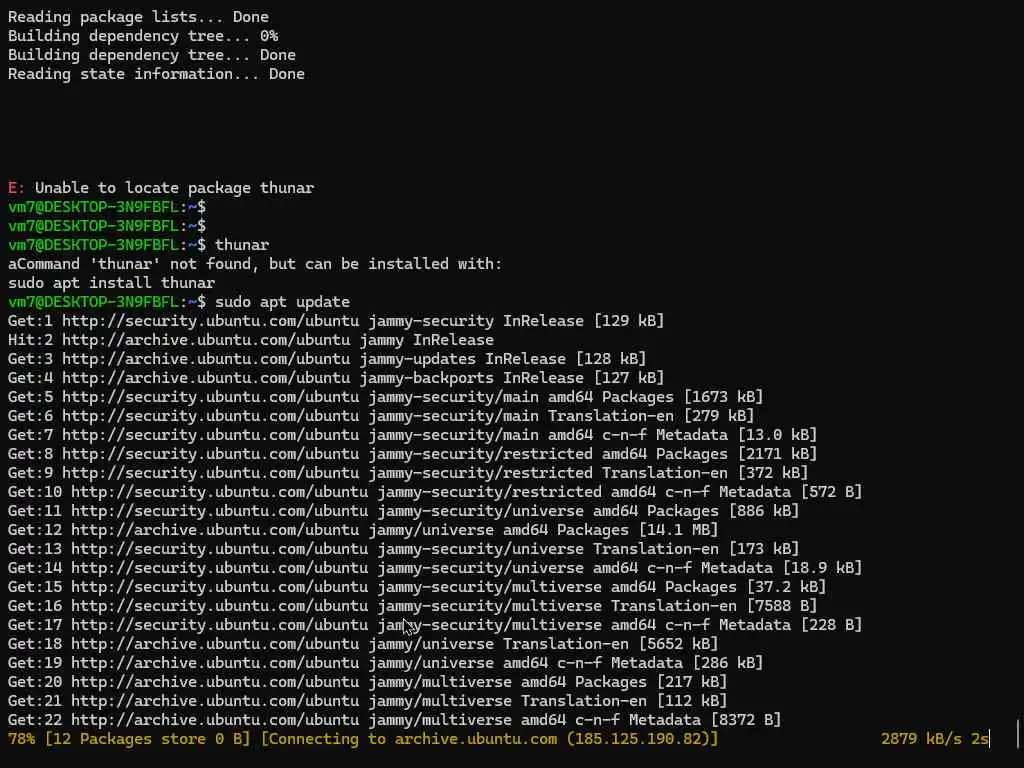Click the Get:19 universe Metadata [286 kB] line
This screenshot has height=768, width=1024.
tap(385, 662)
